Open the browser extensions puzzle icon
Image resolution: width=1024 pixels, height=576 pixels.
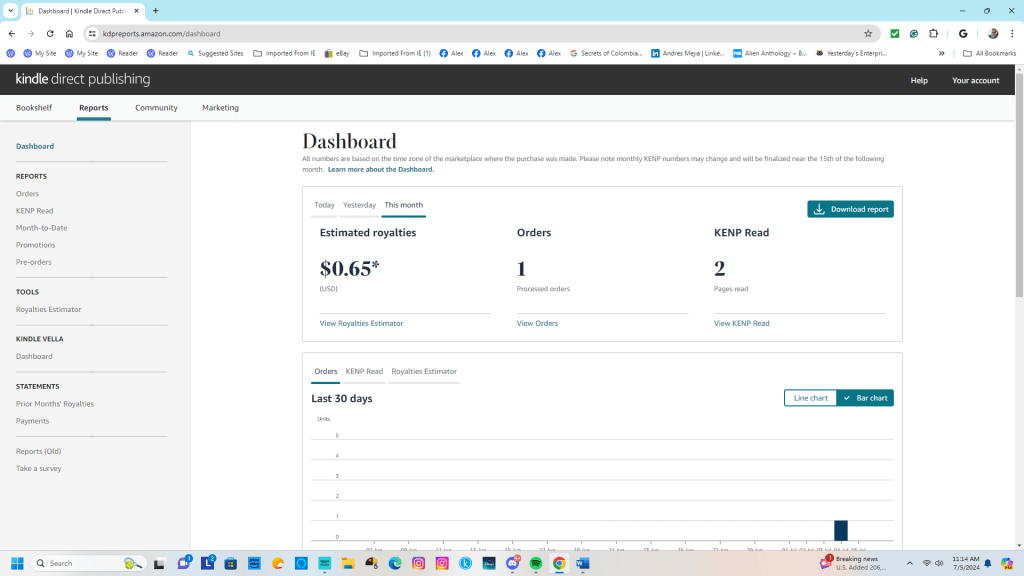click(x=934, y=33)
